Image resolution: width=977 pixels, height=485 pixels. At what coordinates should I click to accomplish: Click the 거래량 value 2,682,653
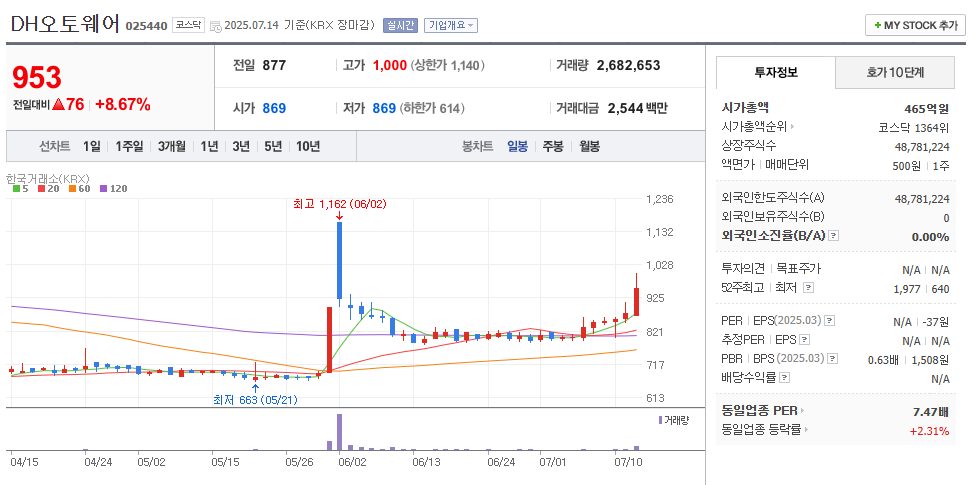coord(628,65)
